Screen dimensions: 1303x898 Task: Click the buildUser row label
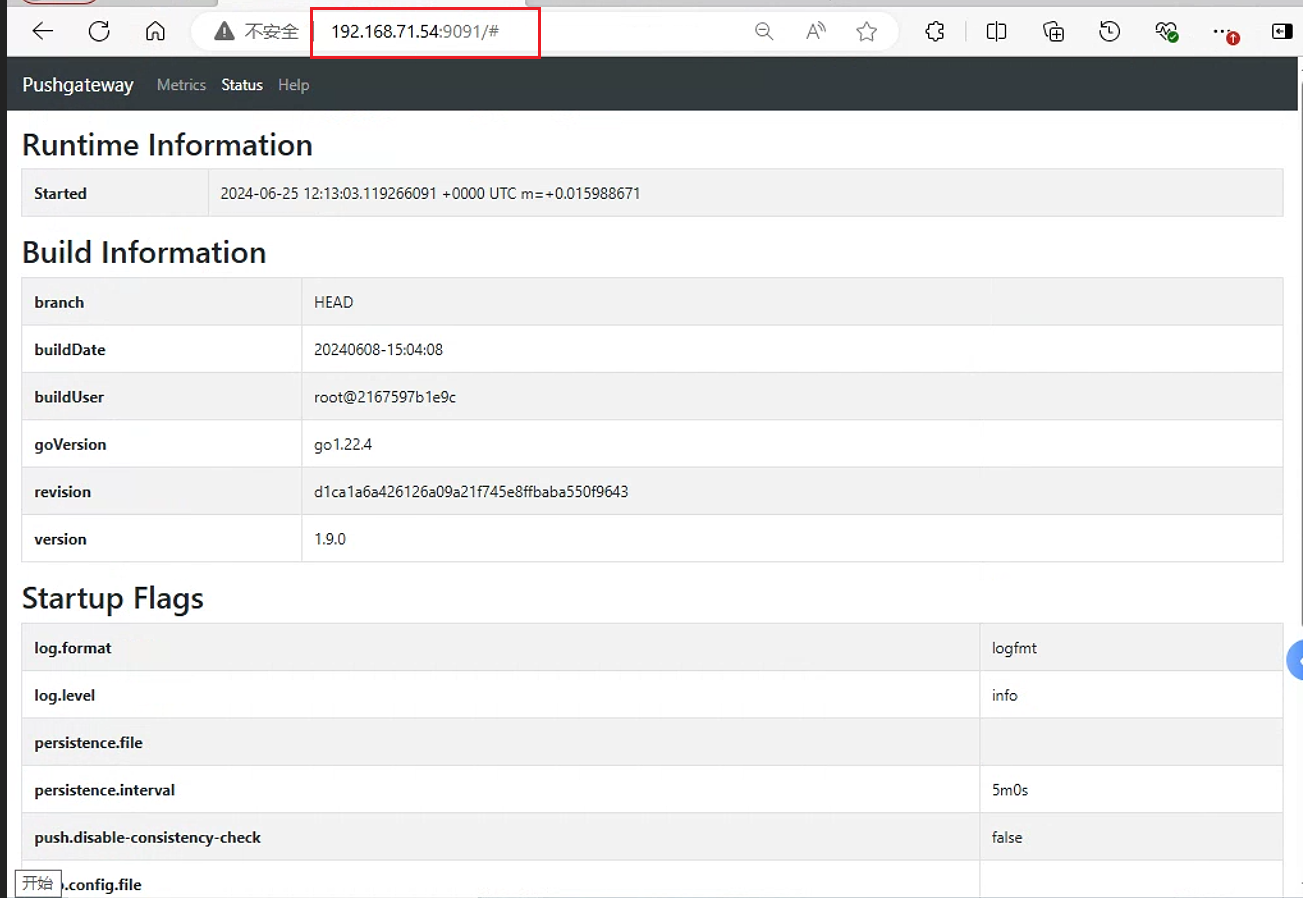69,397
